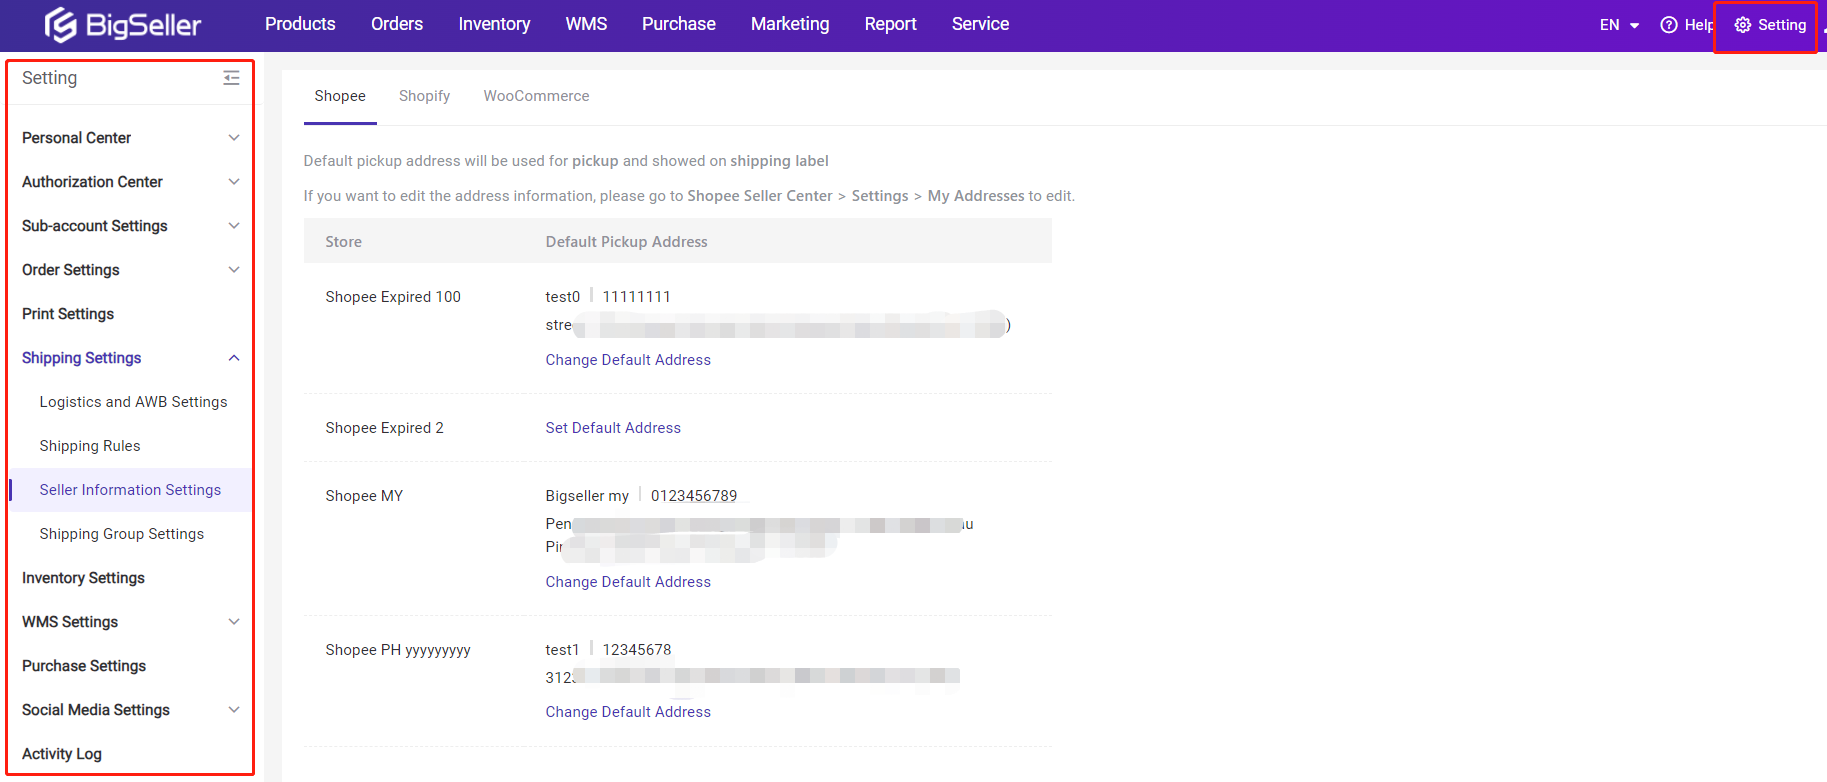Viewport: 1827px width, 782px height.
Task: Click the Shopee PH yyyyyyyy store name
Action: pyautogui.click(x=398, y=650)
